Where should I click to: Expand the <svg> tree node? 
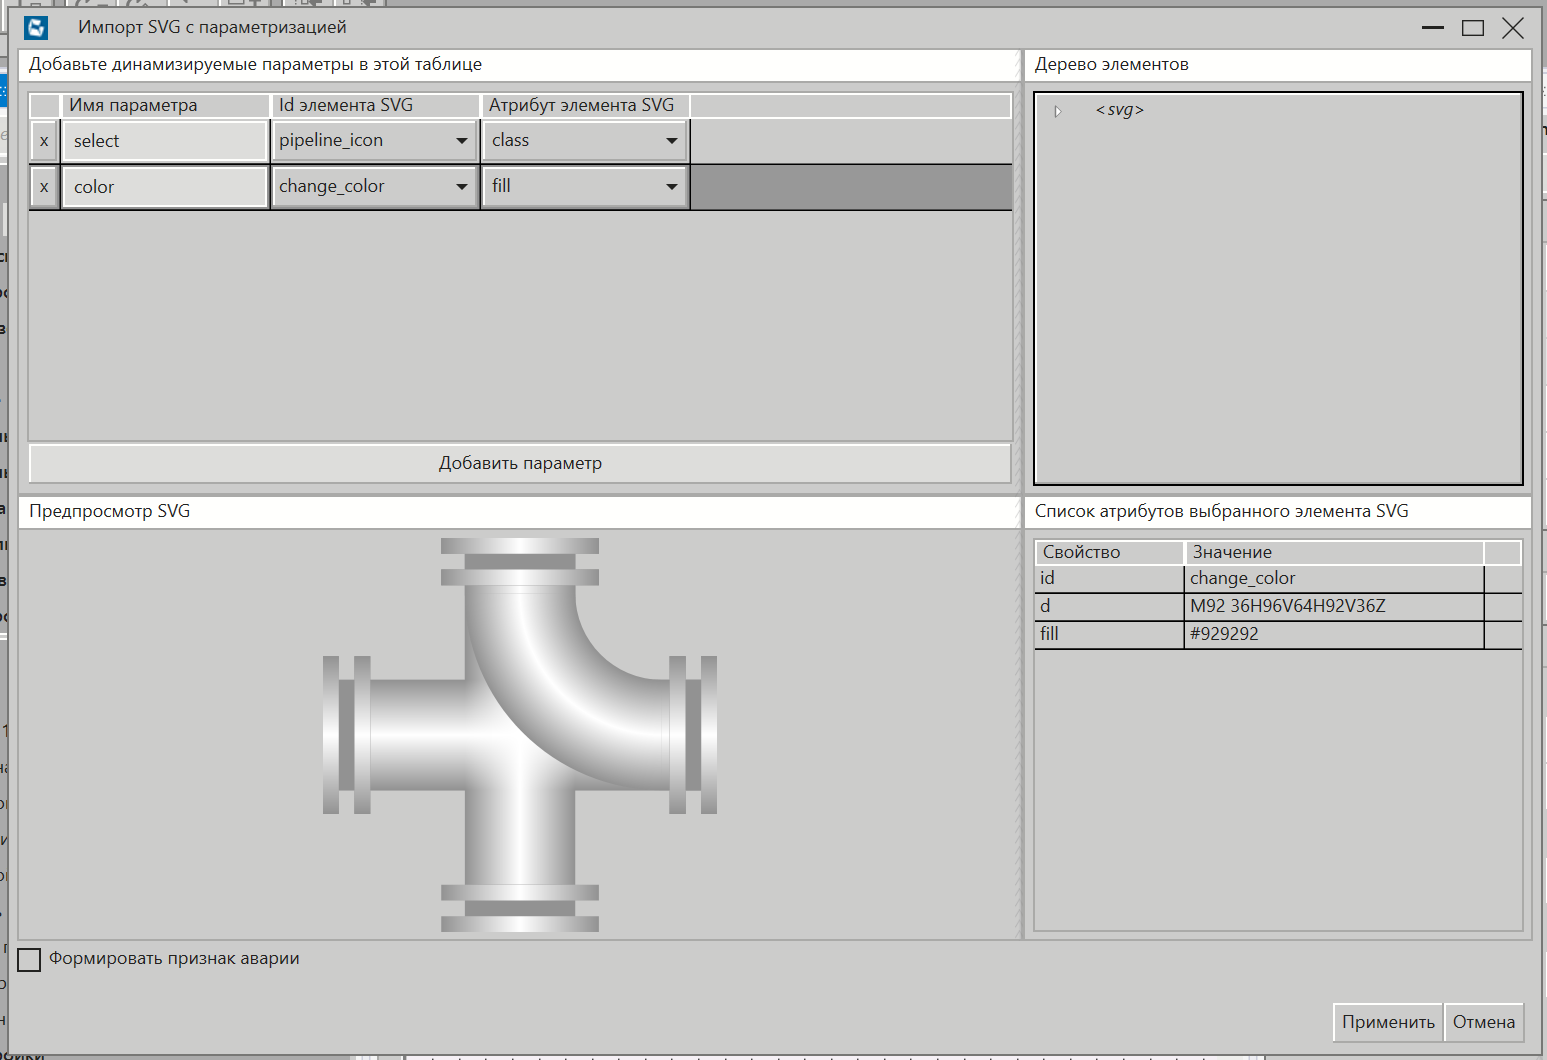pyautogui.click(x=1058, y=111)
